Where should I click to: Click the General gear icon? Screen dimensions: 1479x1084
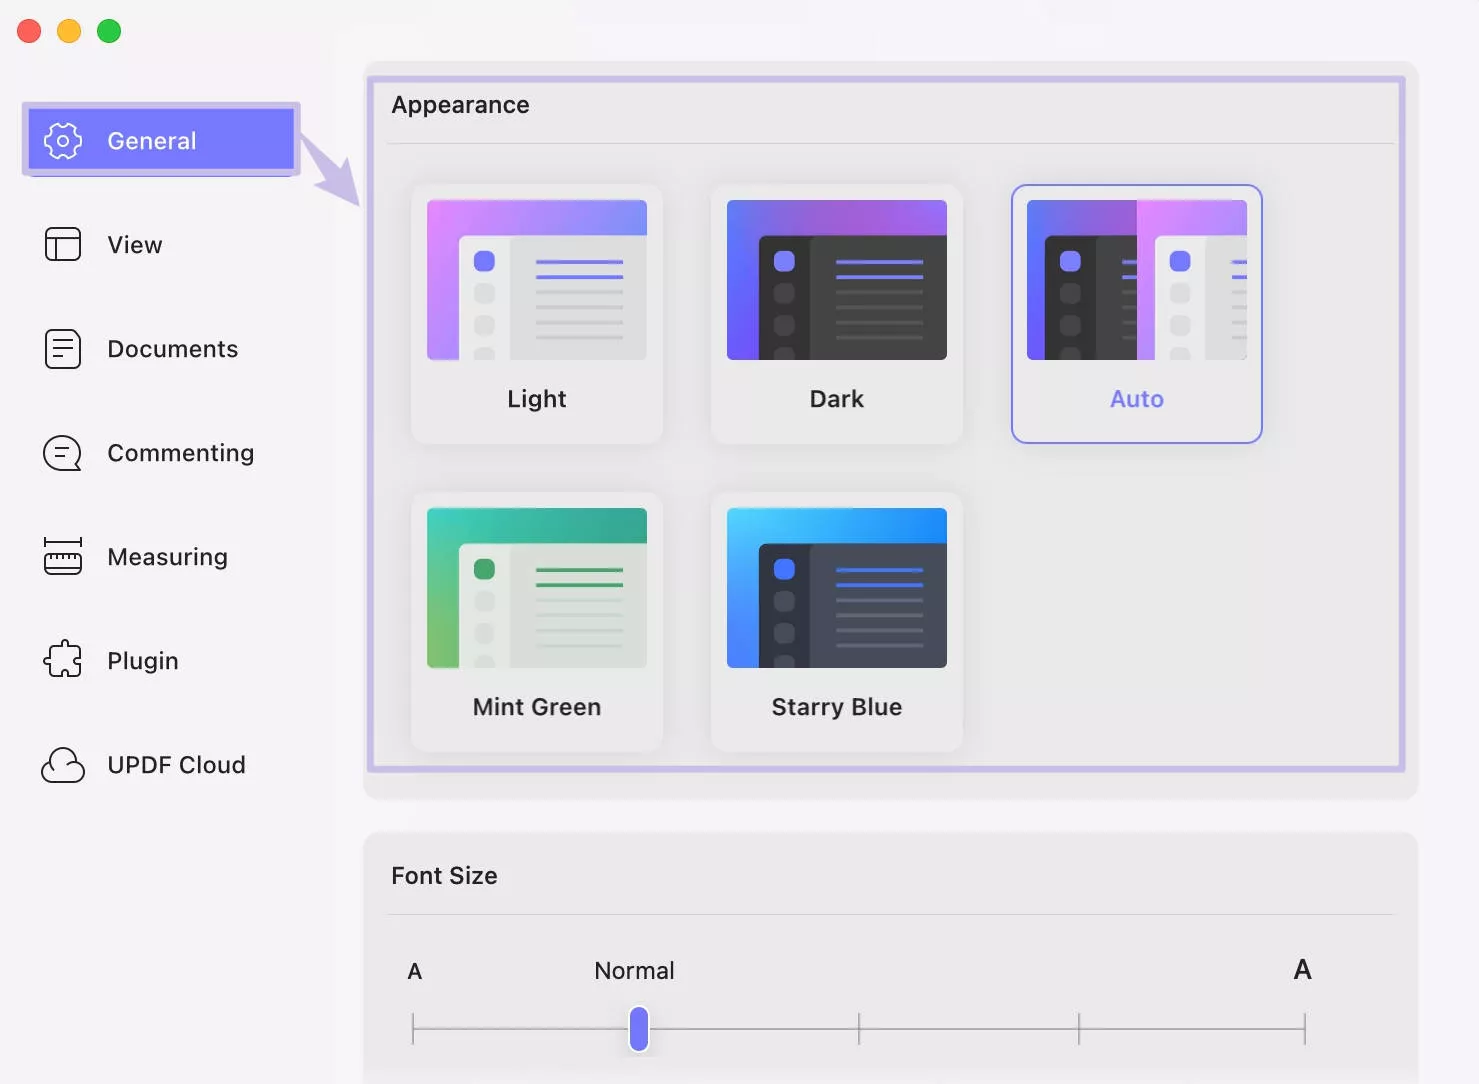point(63,141)
